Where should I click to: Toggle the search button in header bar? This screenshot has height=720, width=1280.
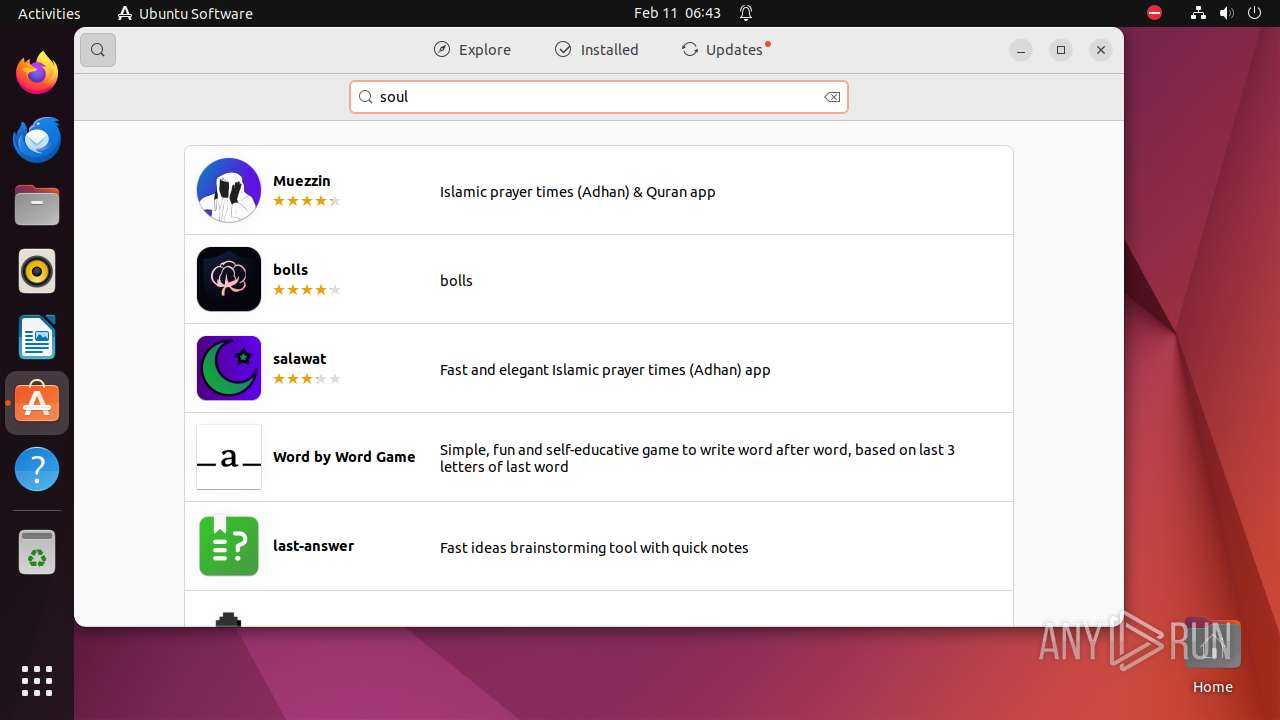coord(98,50)
